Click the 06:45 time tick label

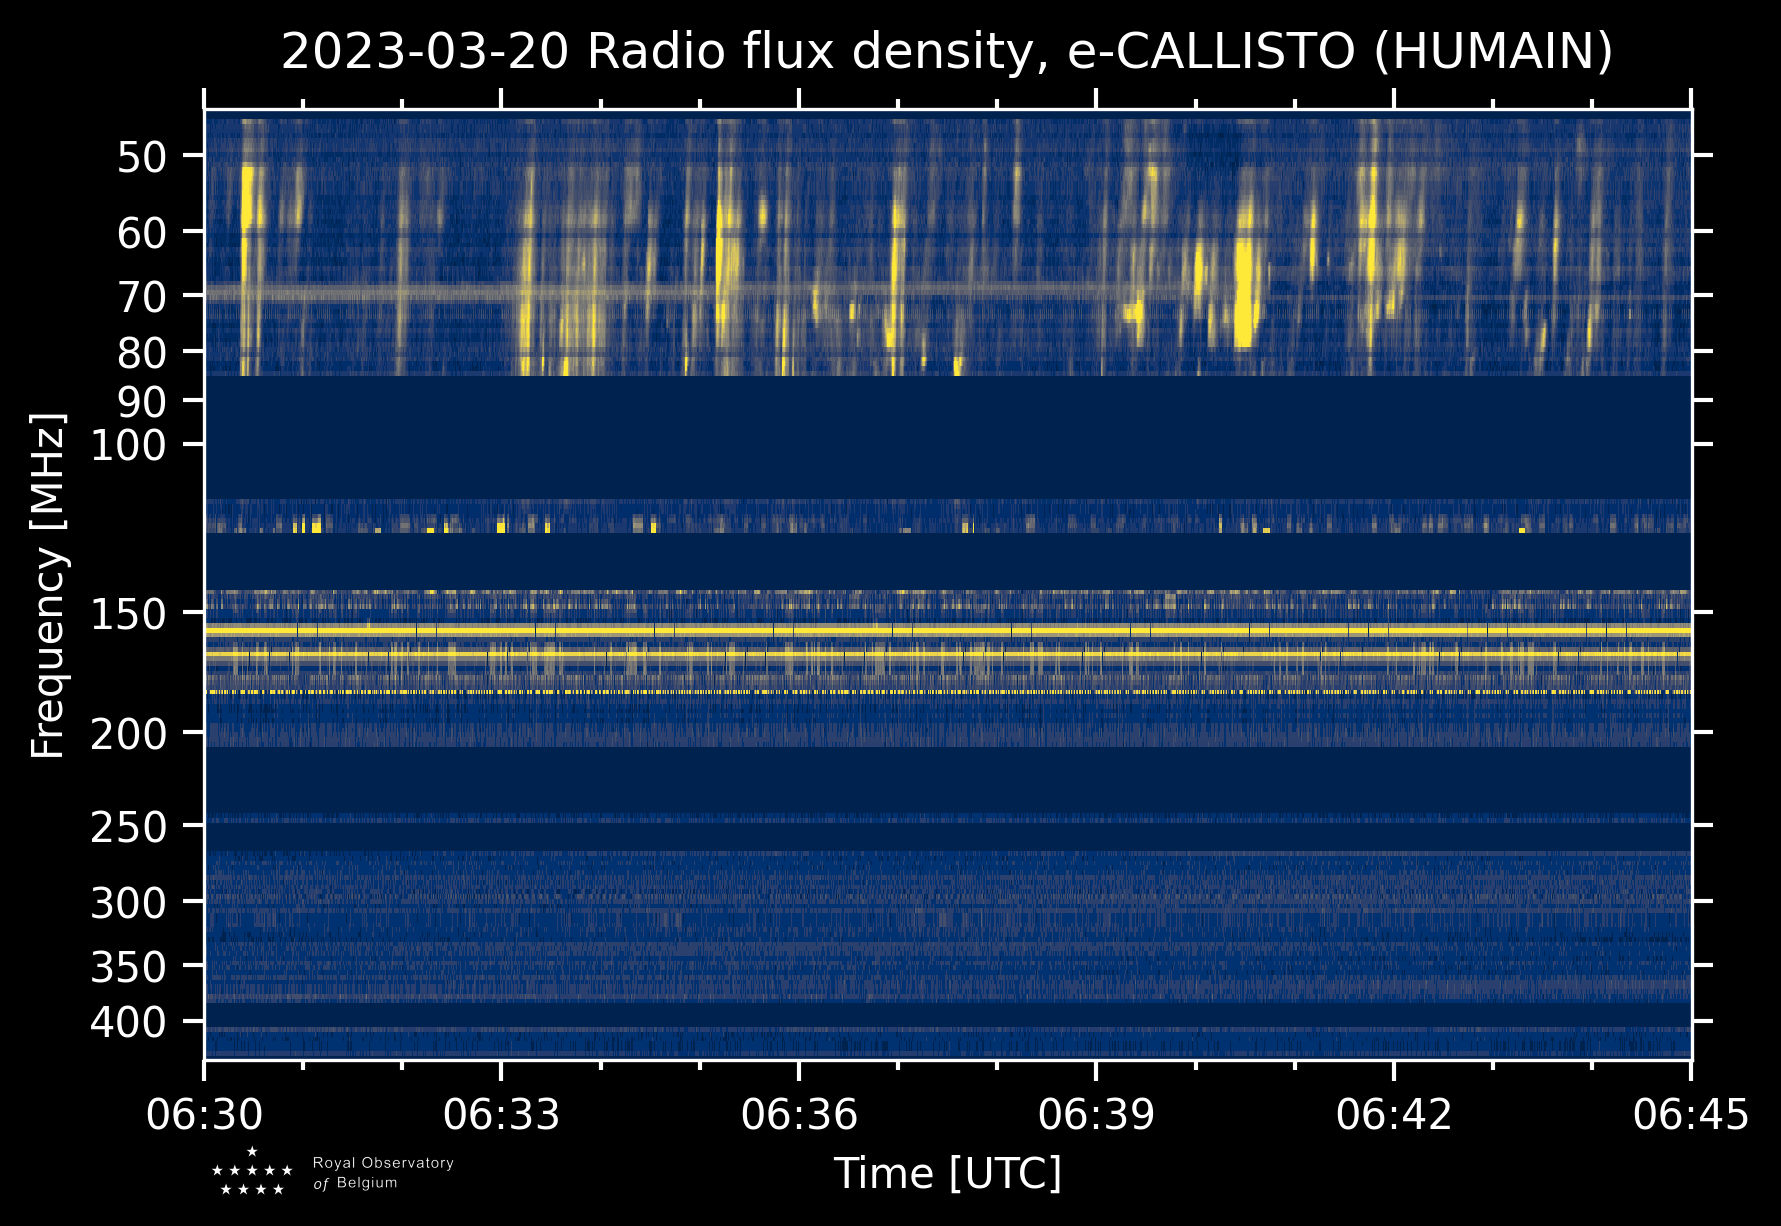(1690, 1114)
